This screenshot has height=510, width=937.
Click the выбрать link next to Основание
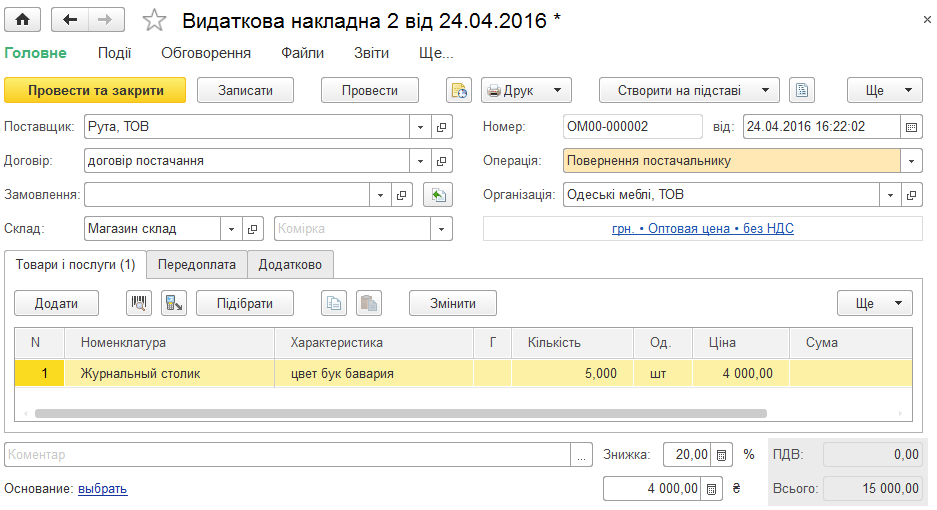(x=103, y=489)
